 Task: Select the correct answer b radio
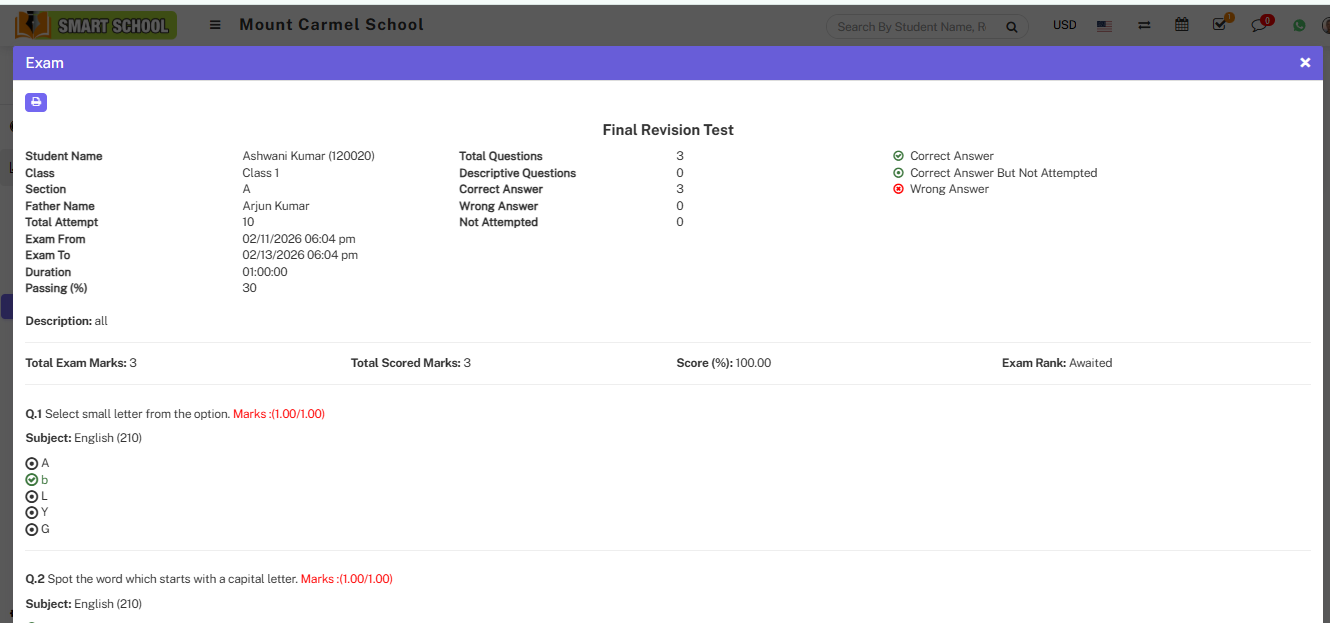click(x=32, y=480)
